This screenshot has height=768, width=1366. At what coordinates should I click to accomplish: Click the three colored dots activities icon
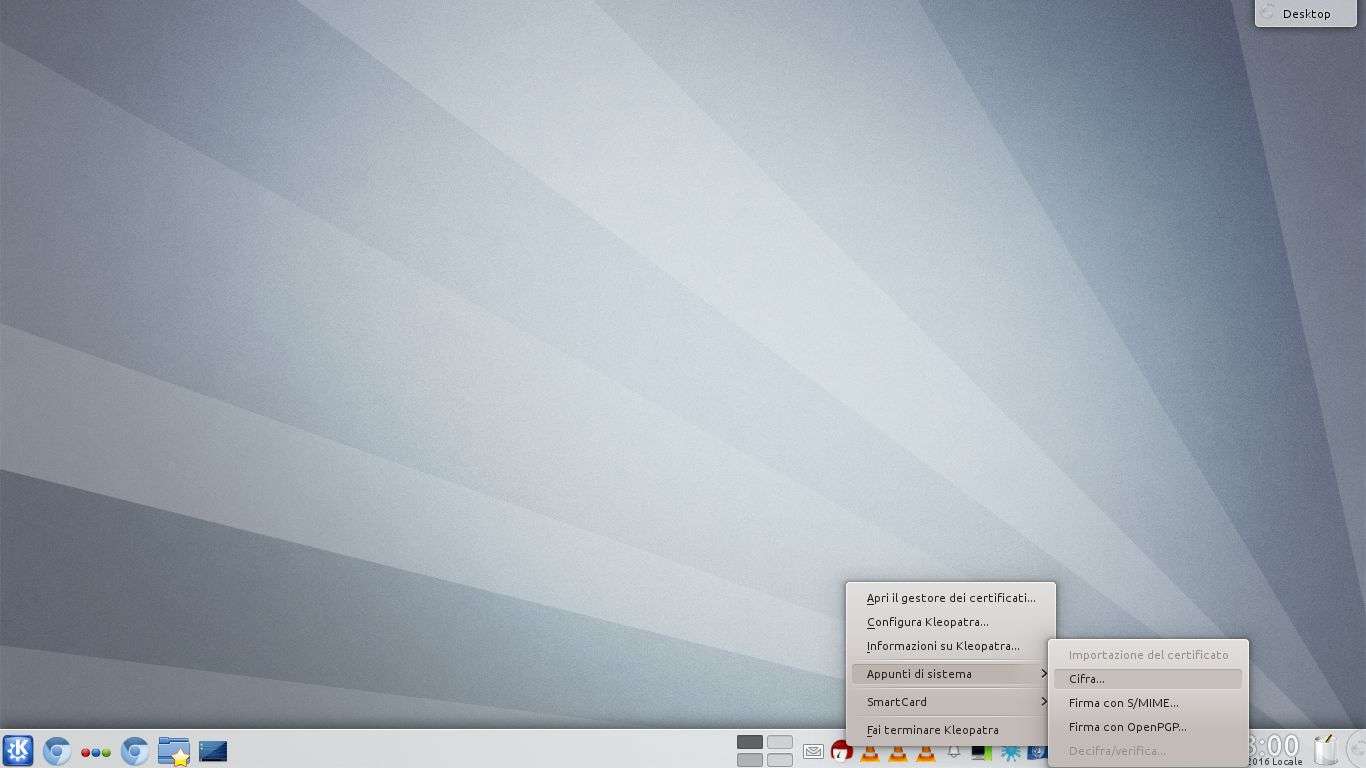(95, 752)
